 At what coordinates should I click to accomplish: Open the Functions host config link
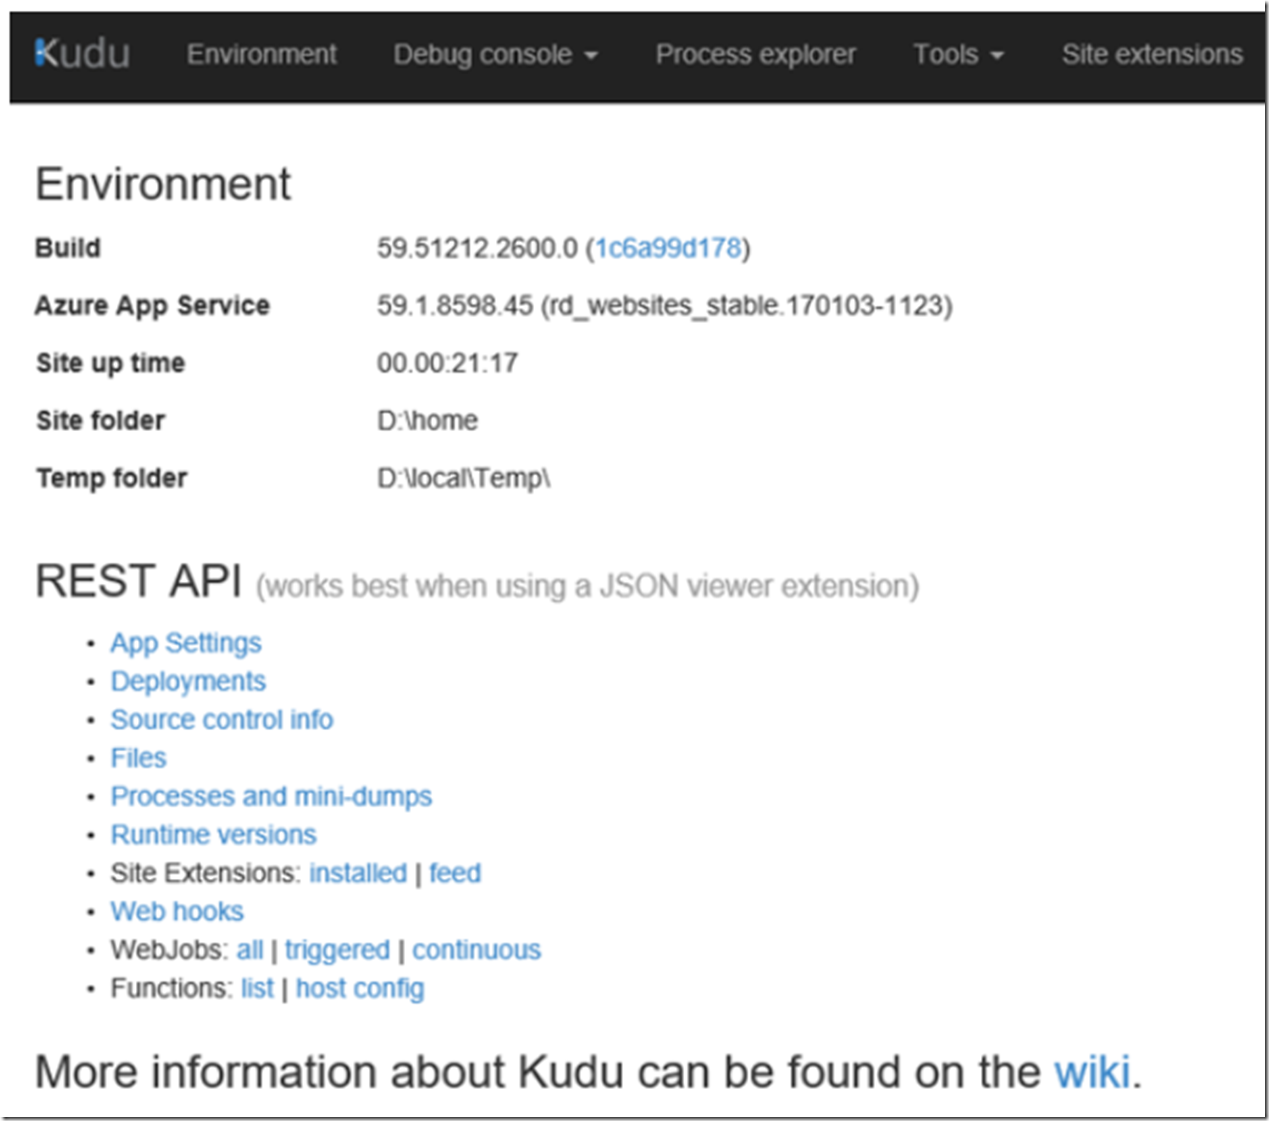click(x=360, y=988)
